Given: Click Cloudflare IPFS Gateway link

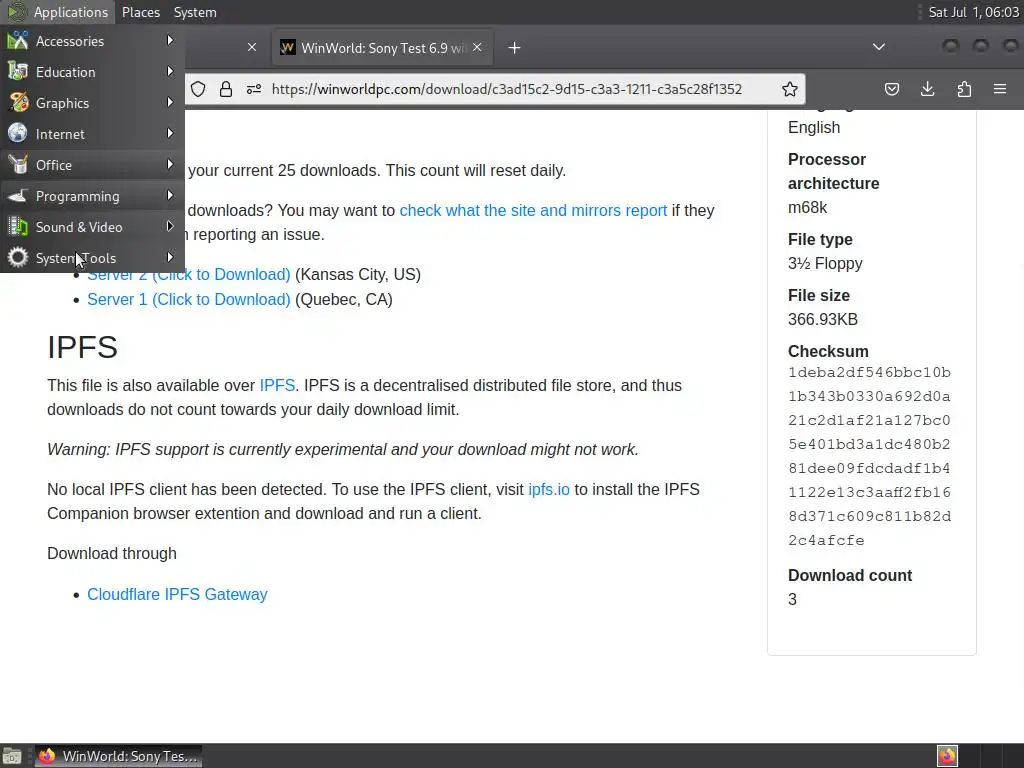Looking at the screenshot, I should click(177, 594).
